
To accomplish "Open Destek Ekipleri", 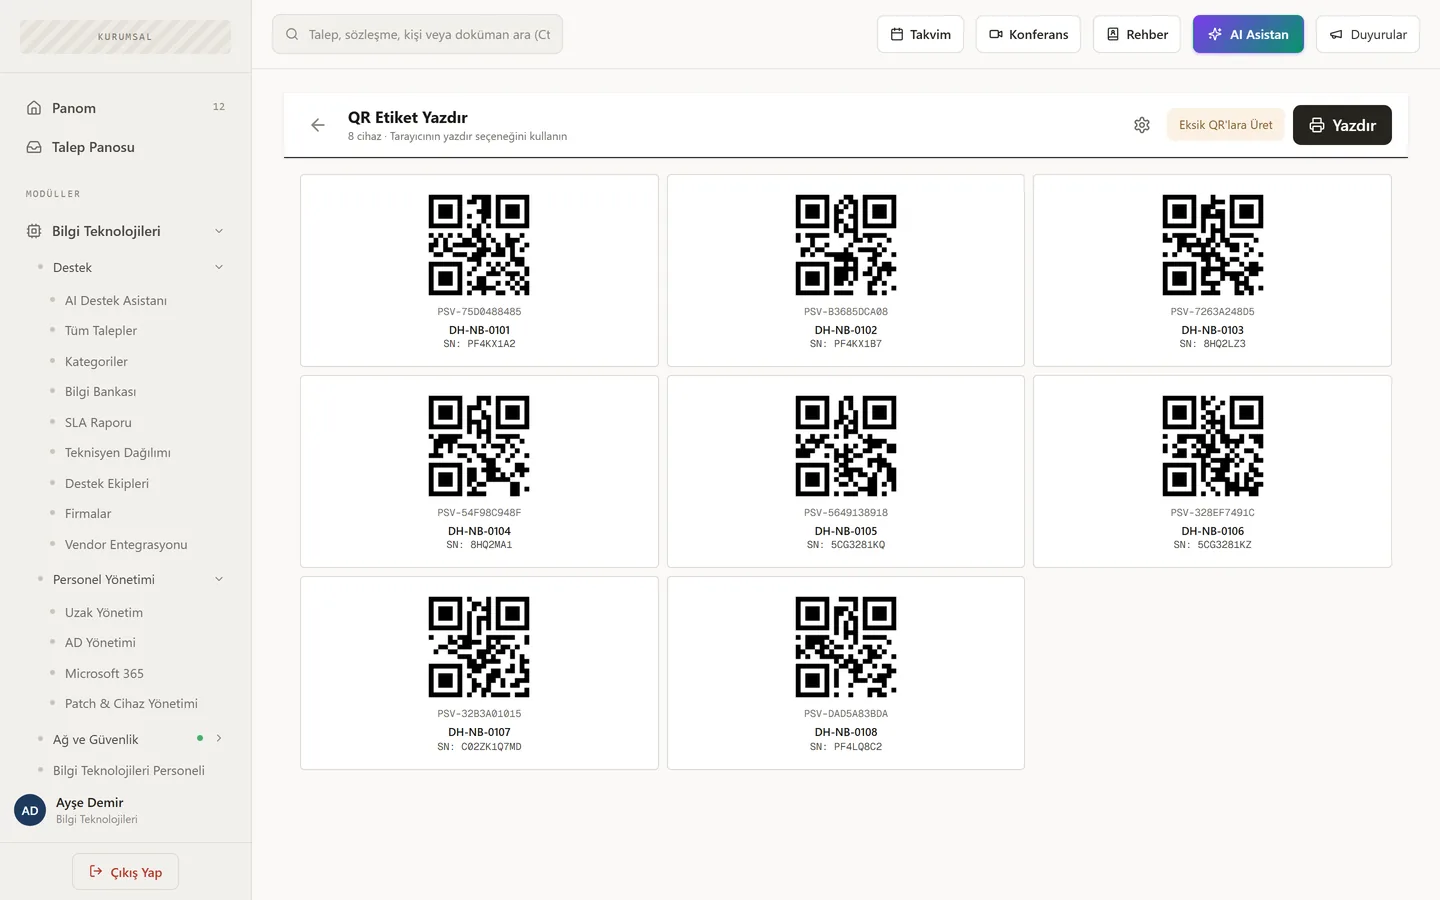I will click(107, 484).
